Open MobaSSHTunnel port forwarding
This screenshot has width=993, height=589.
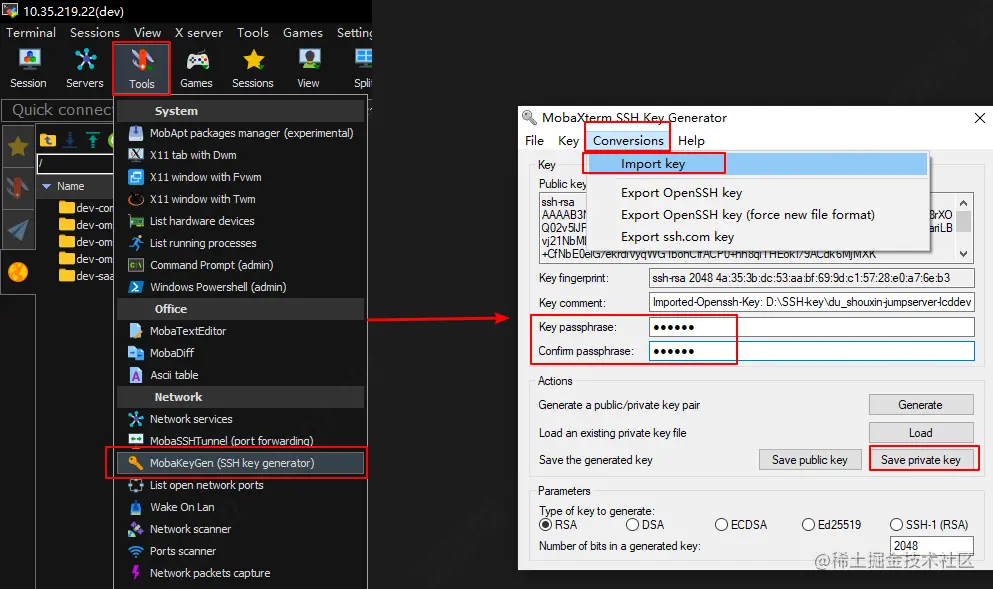[241, 441]
